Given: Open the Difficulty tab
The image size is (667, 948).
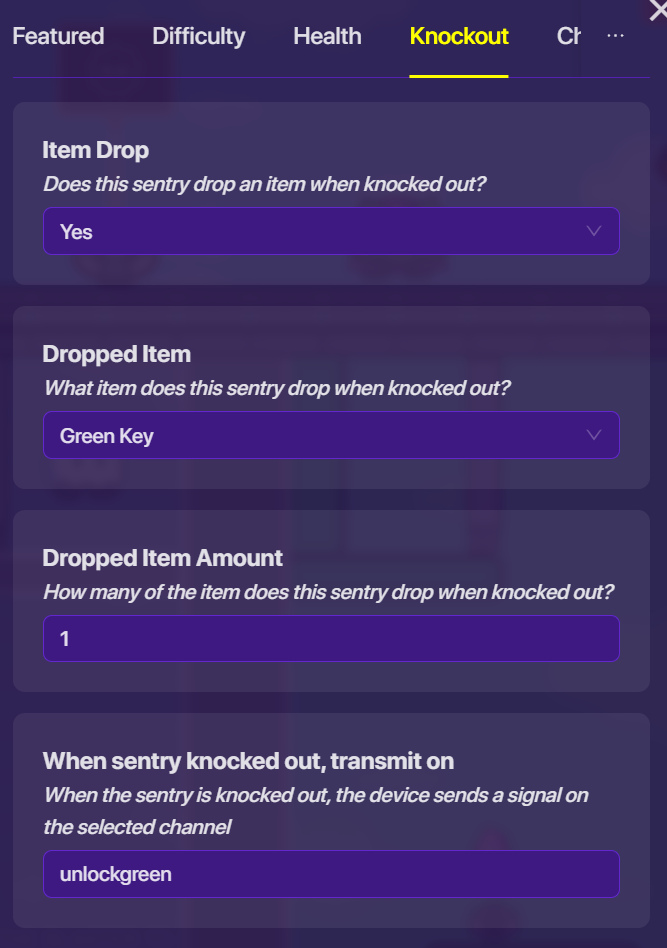Looking at the screenshot, I should [x=198, y=37].
